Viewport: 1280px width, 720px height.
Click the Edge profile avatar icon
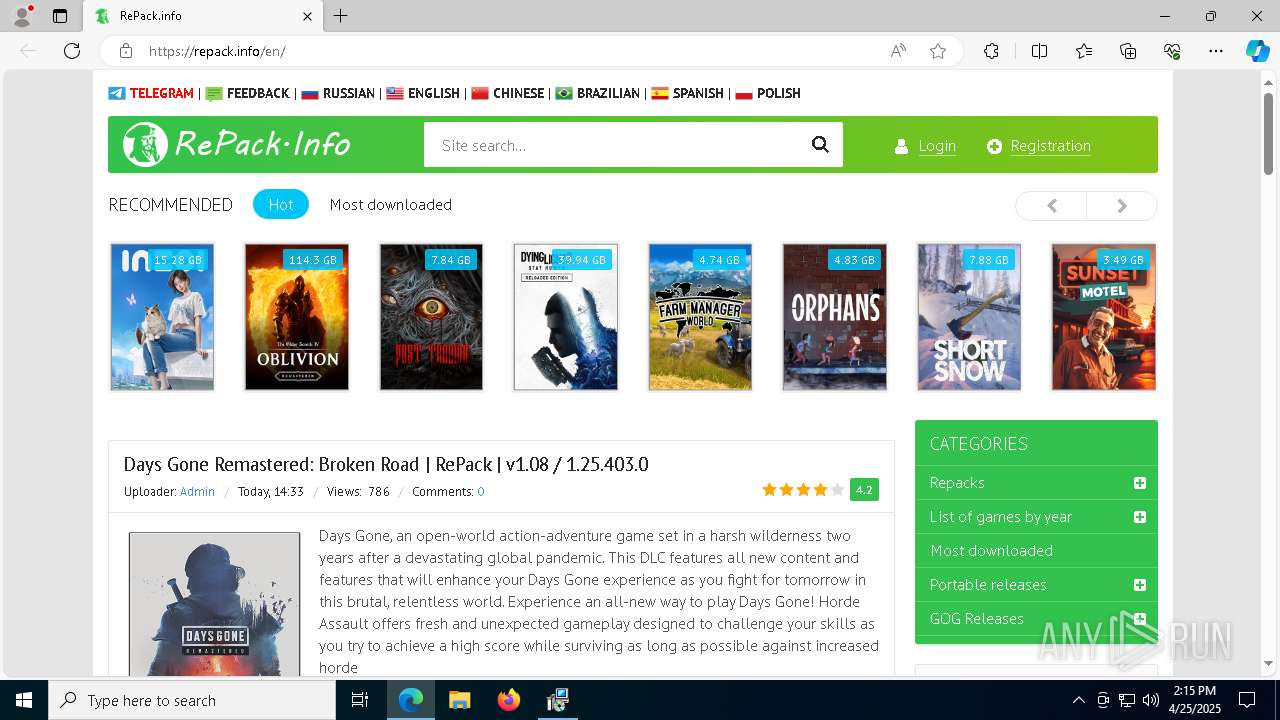coord(22,16)
